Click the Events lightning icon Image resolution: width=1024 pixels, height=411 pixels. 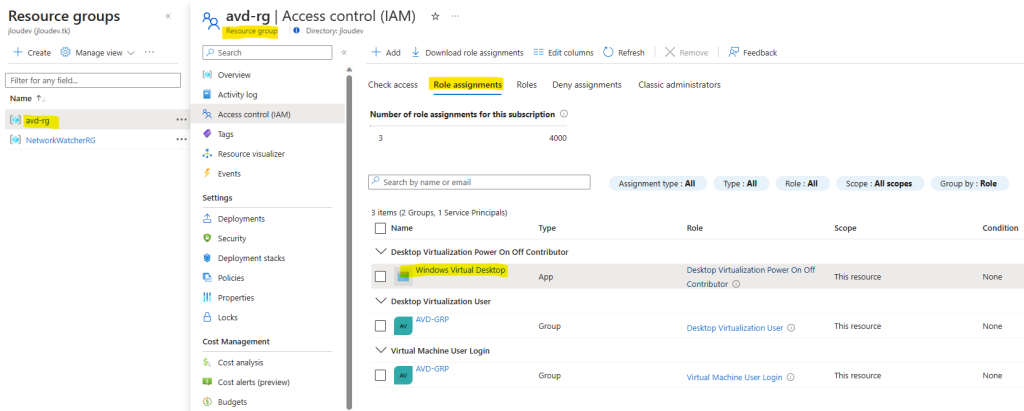(x=207, y=174)
